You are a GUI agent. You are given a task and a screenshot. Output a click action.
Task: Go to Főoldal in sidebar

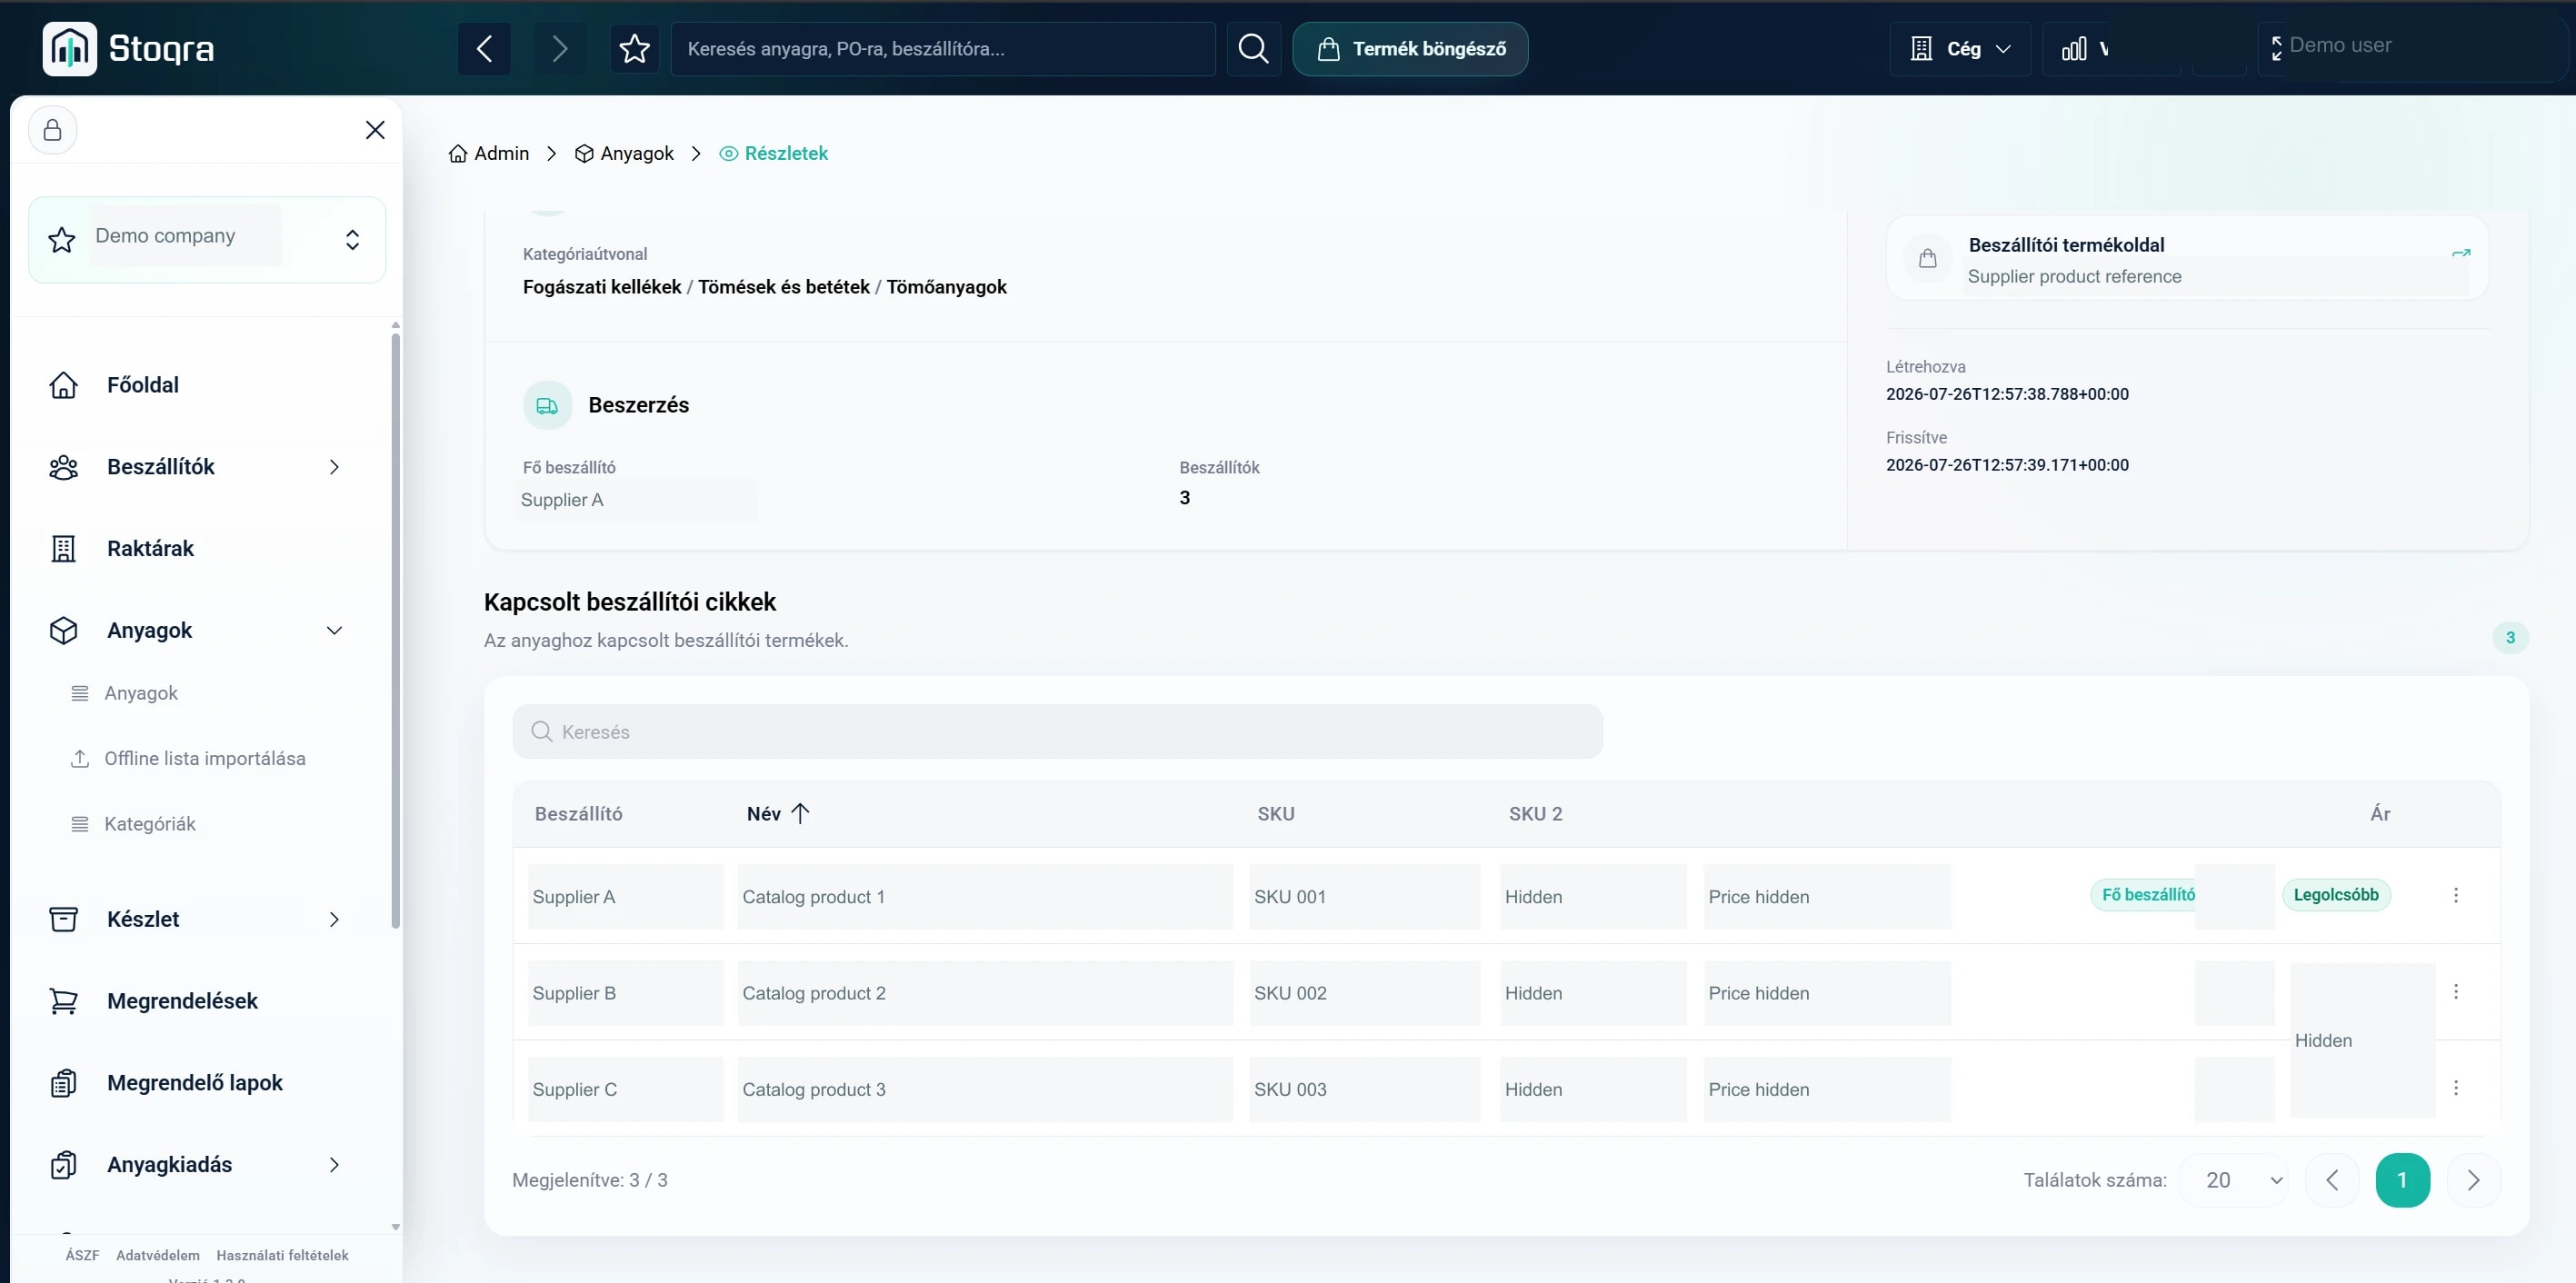pos(143,385)
